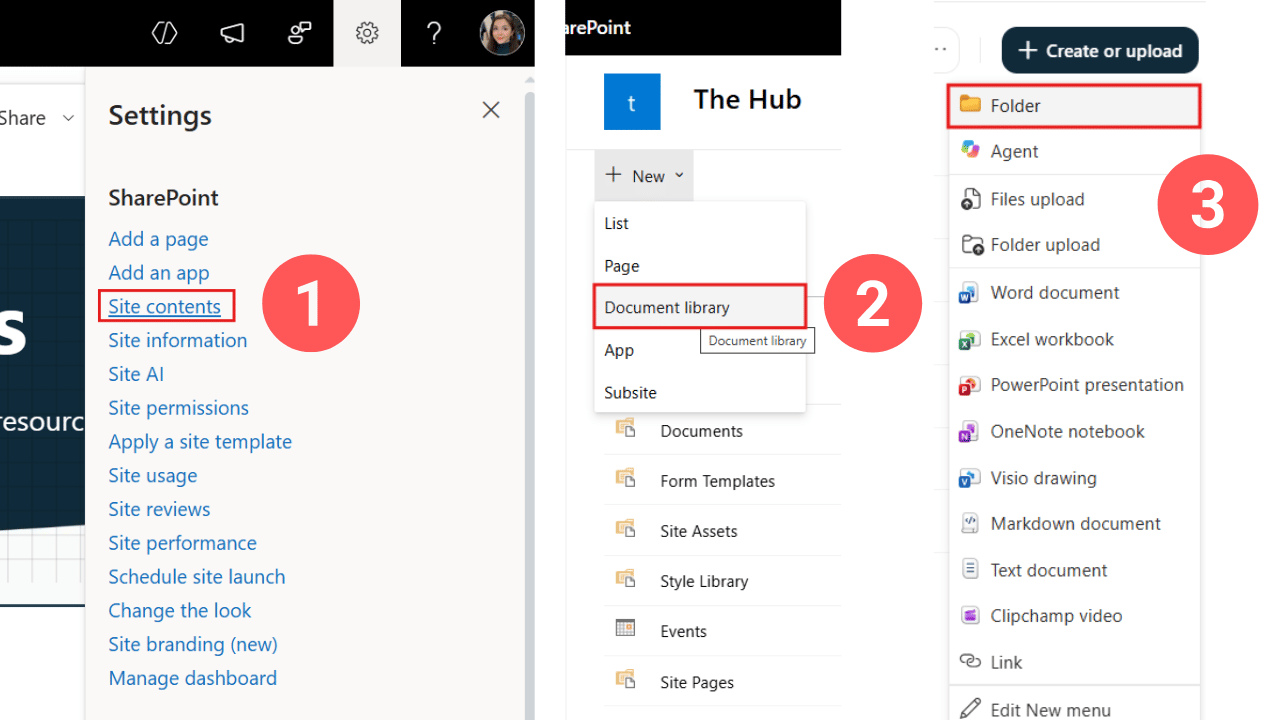Expand the Share dropdown chevron
The height and width of the screenshot is (720, 1280).
point(68,118)
